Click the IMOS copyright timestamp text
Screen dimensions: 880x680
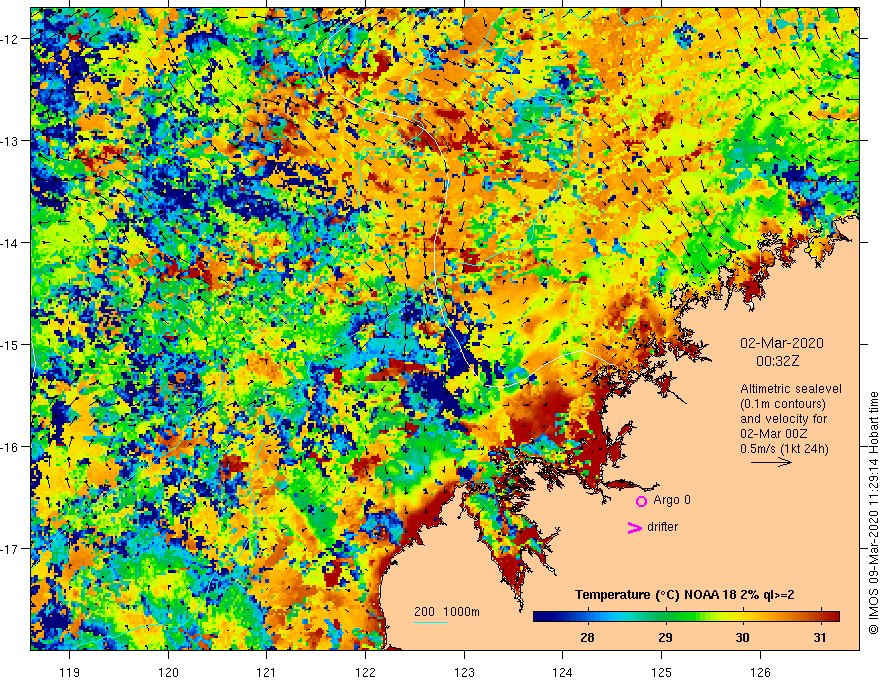pyautogui.click(x=873, y=513)
